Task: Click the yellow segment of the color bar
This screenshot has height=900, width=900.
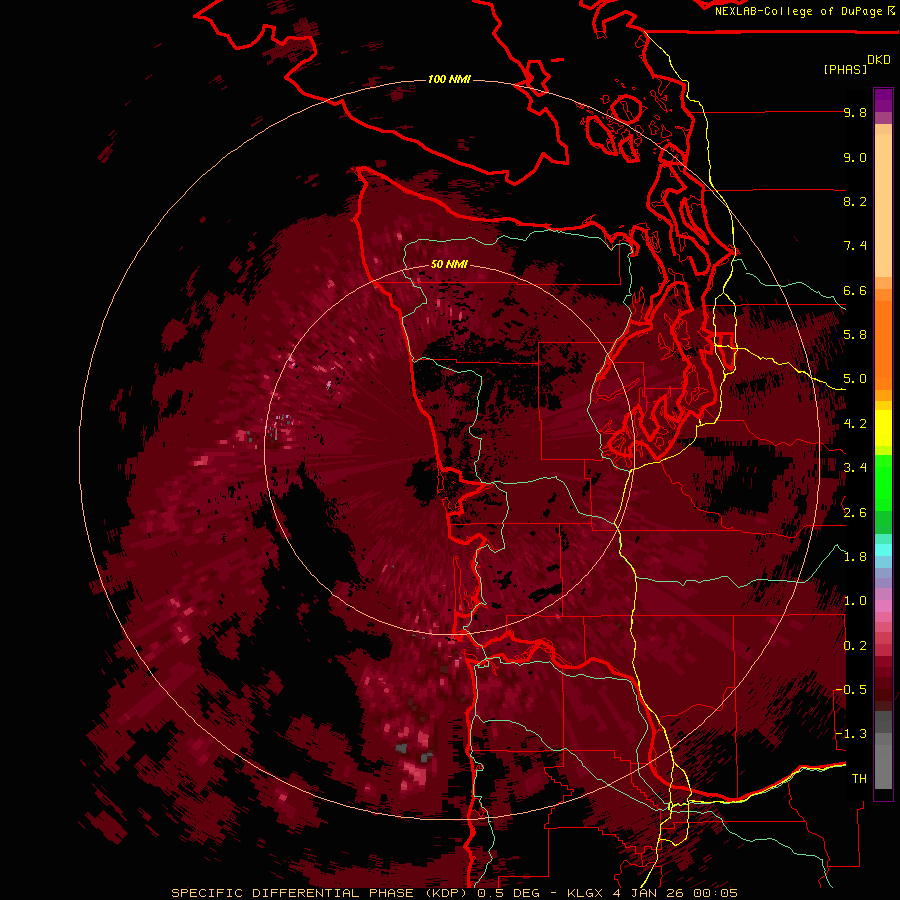Action: point(883,428)
